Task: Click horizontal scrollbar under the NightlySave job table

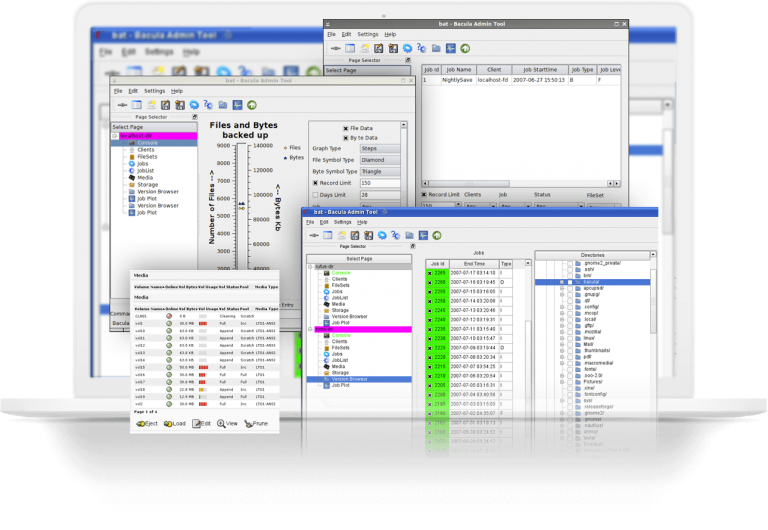Action: pos(521,184)
